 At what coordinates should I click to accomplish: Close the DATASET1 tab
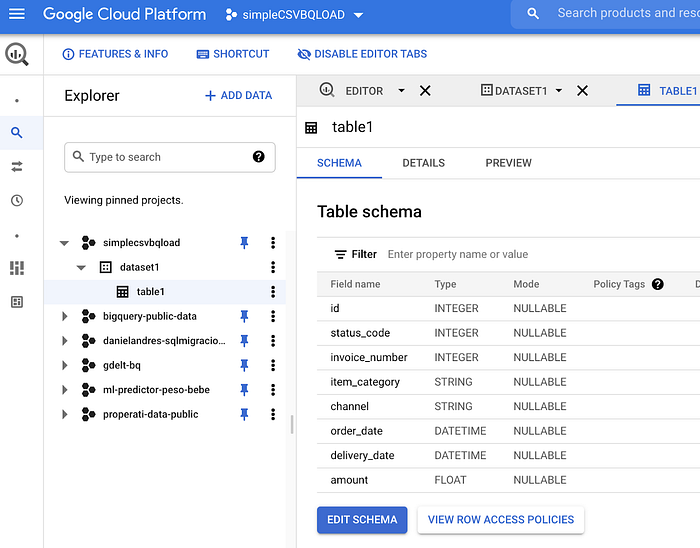582,91
